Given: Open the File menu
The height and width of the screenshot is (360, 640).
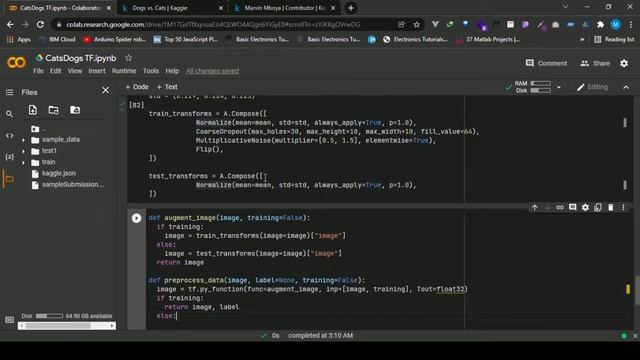Looking at the screenshot, I should [x=38, y=71].
